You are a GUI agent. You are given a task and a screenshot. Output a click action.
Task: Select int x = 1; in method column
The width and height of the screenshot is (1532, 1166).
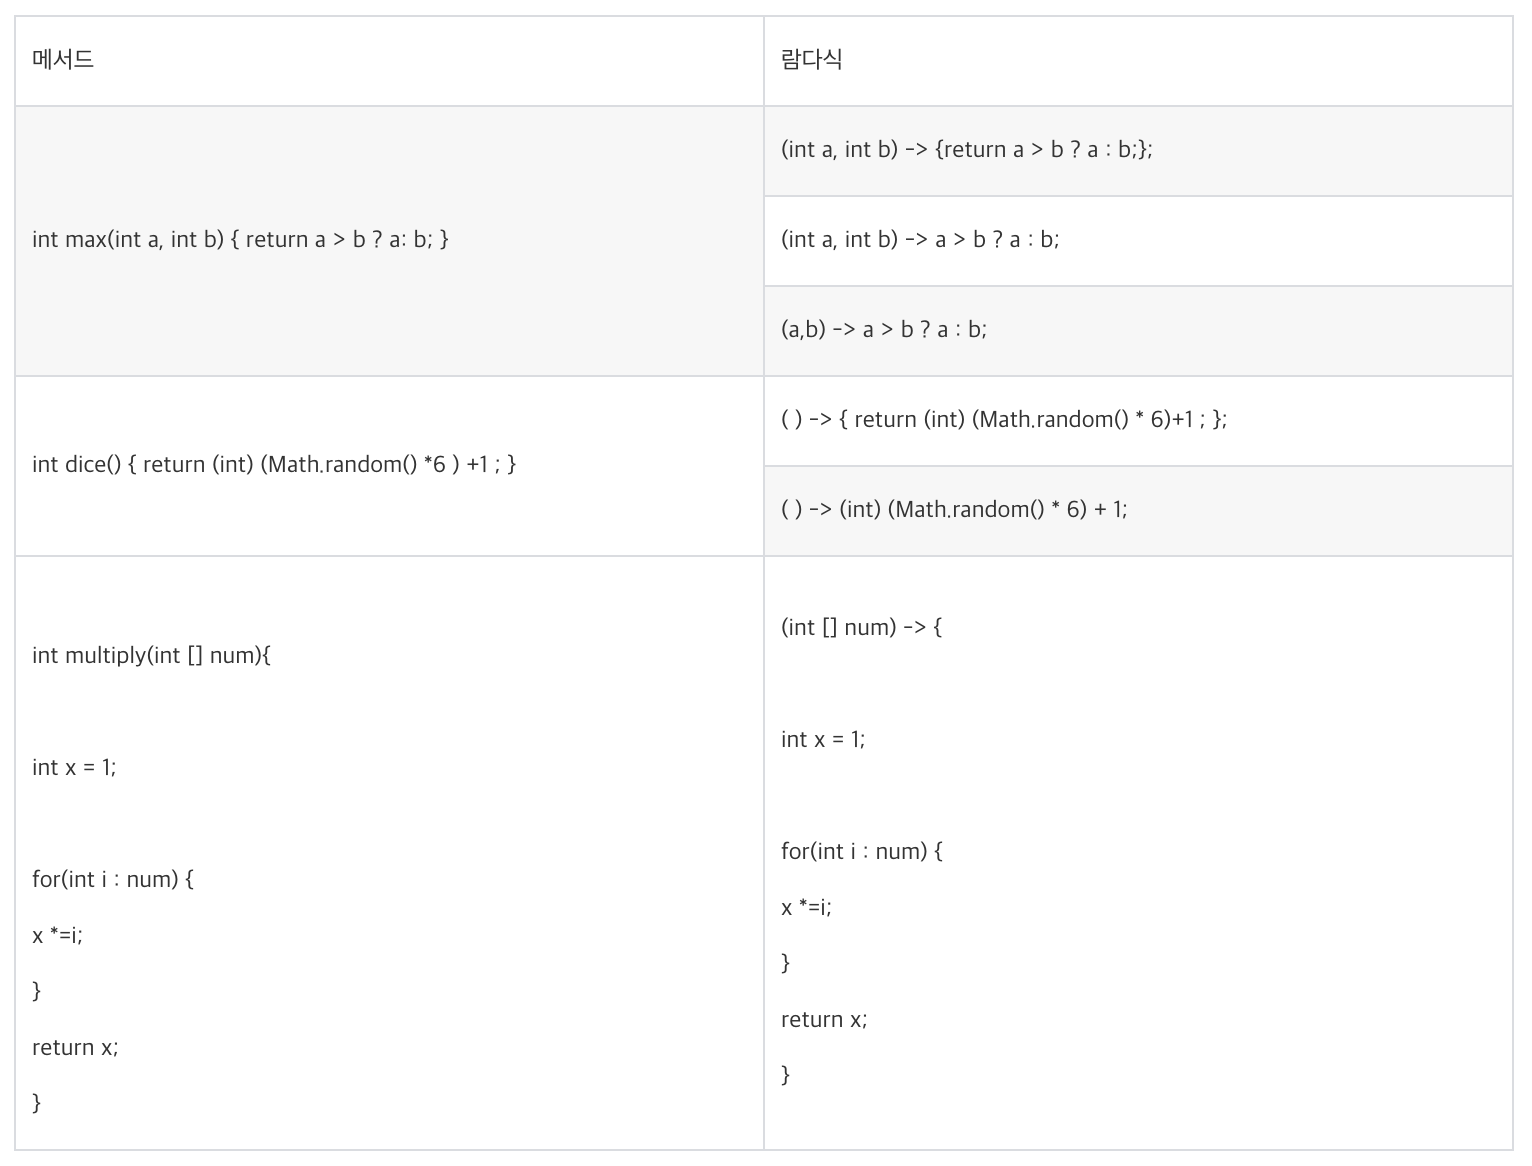pyautogui.click(x=74, y=767)
